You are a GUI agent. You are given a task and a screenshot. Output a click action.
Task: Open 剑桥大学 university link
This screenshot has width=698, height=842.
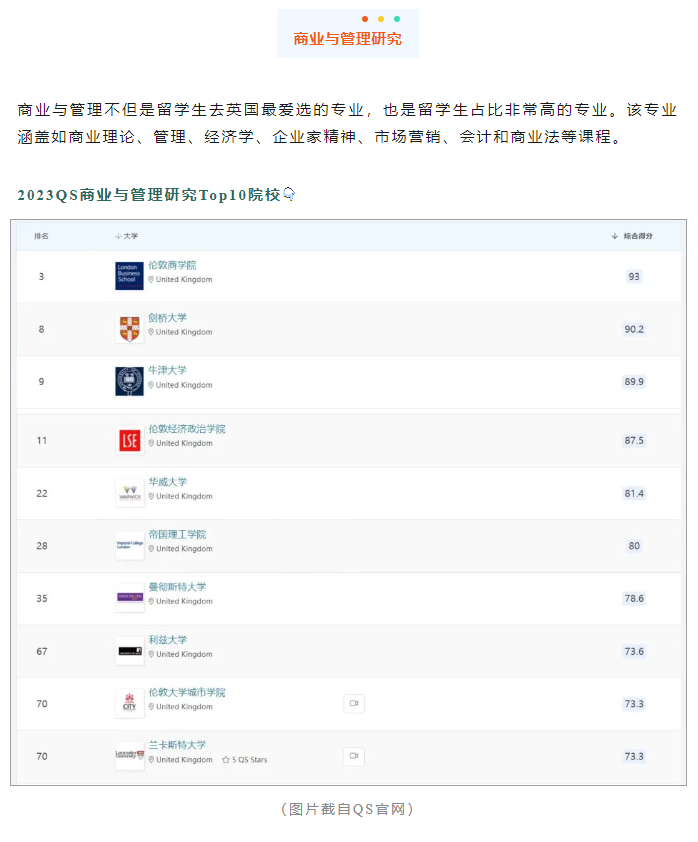[x=168, y=318]
